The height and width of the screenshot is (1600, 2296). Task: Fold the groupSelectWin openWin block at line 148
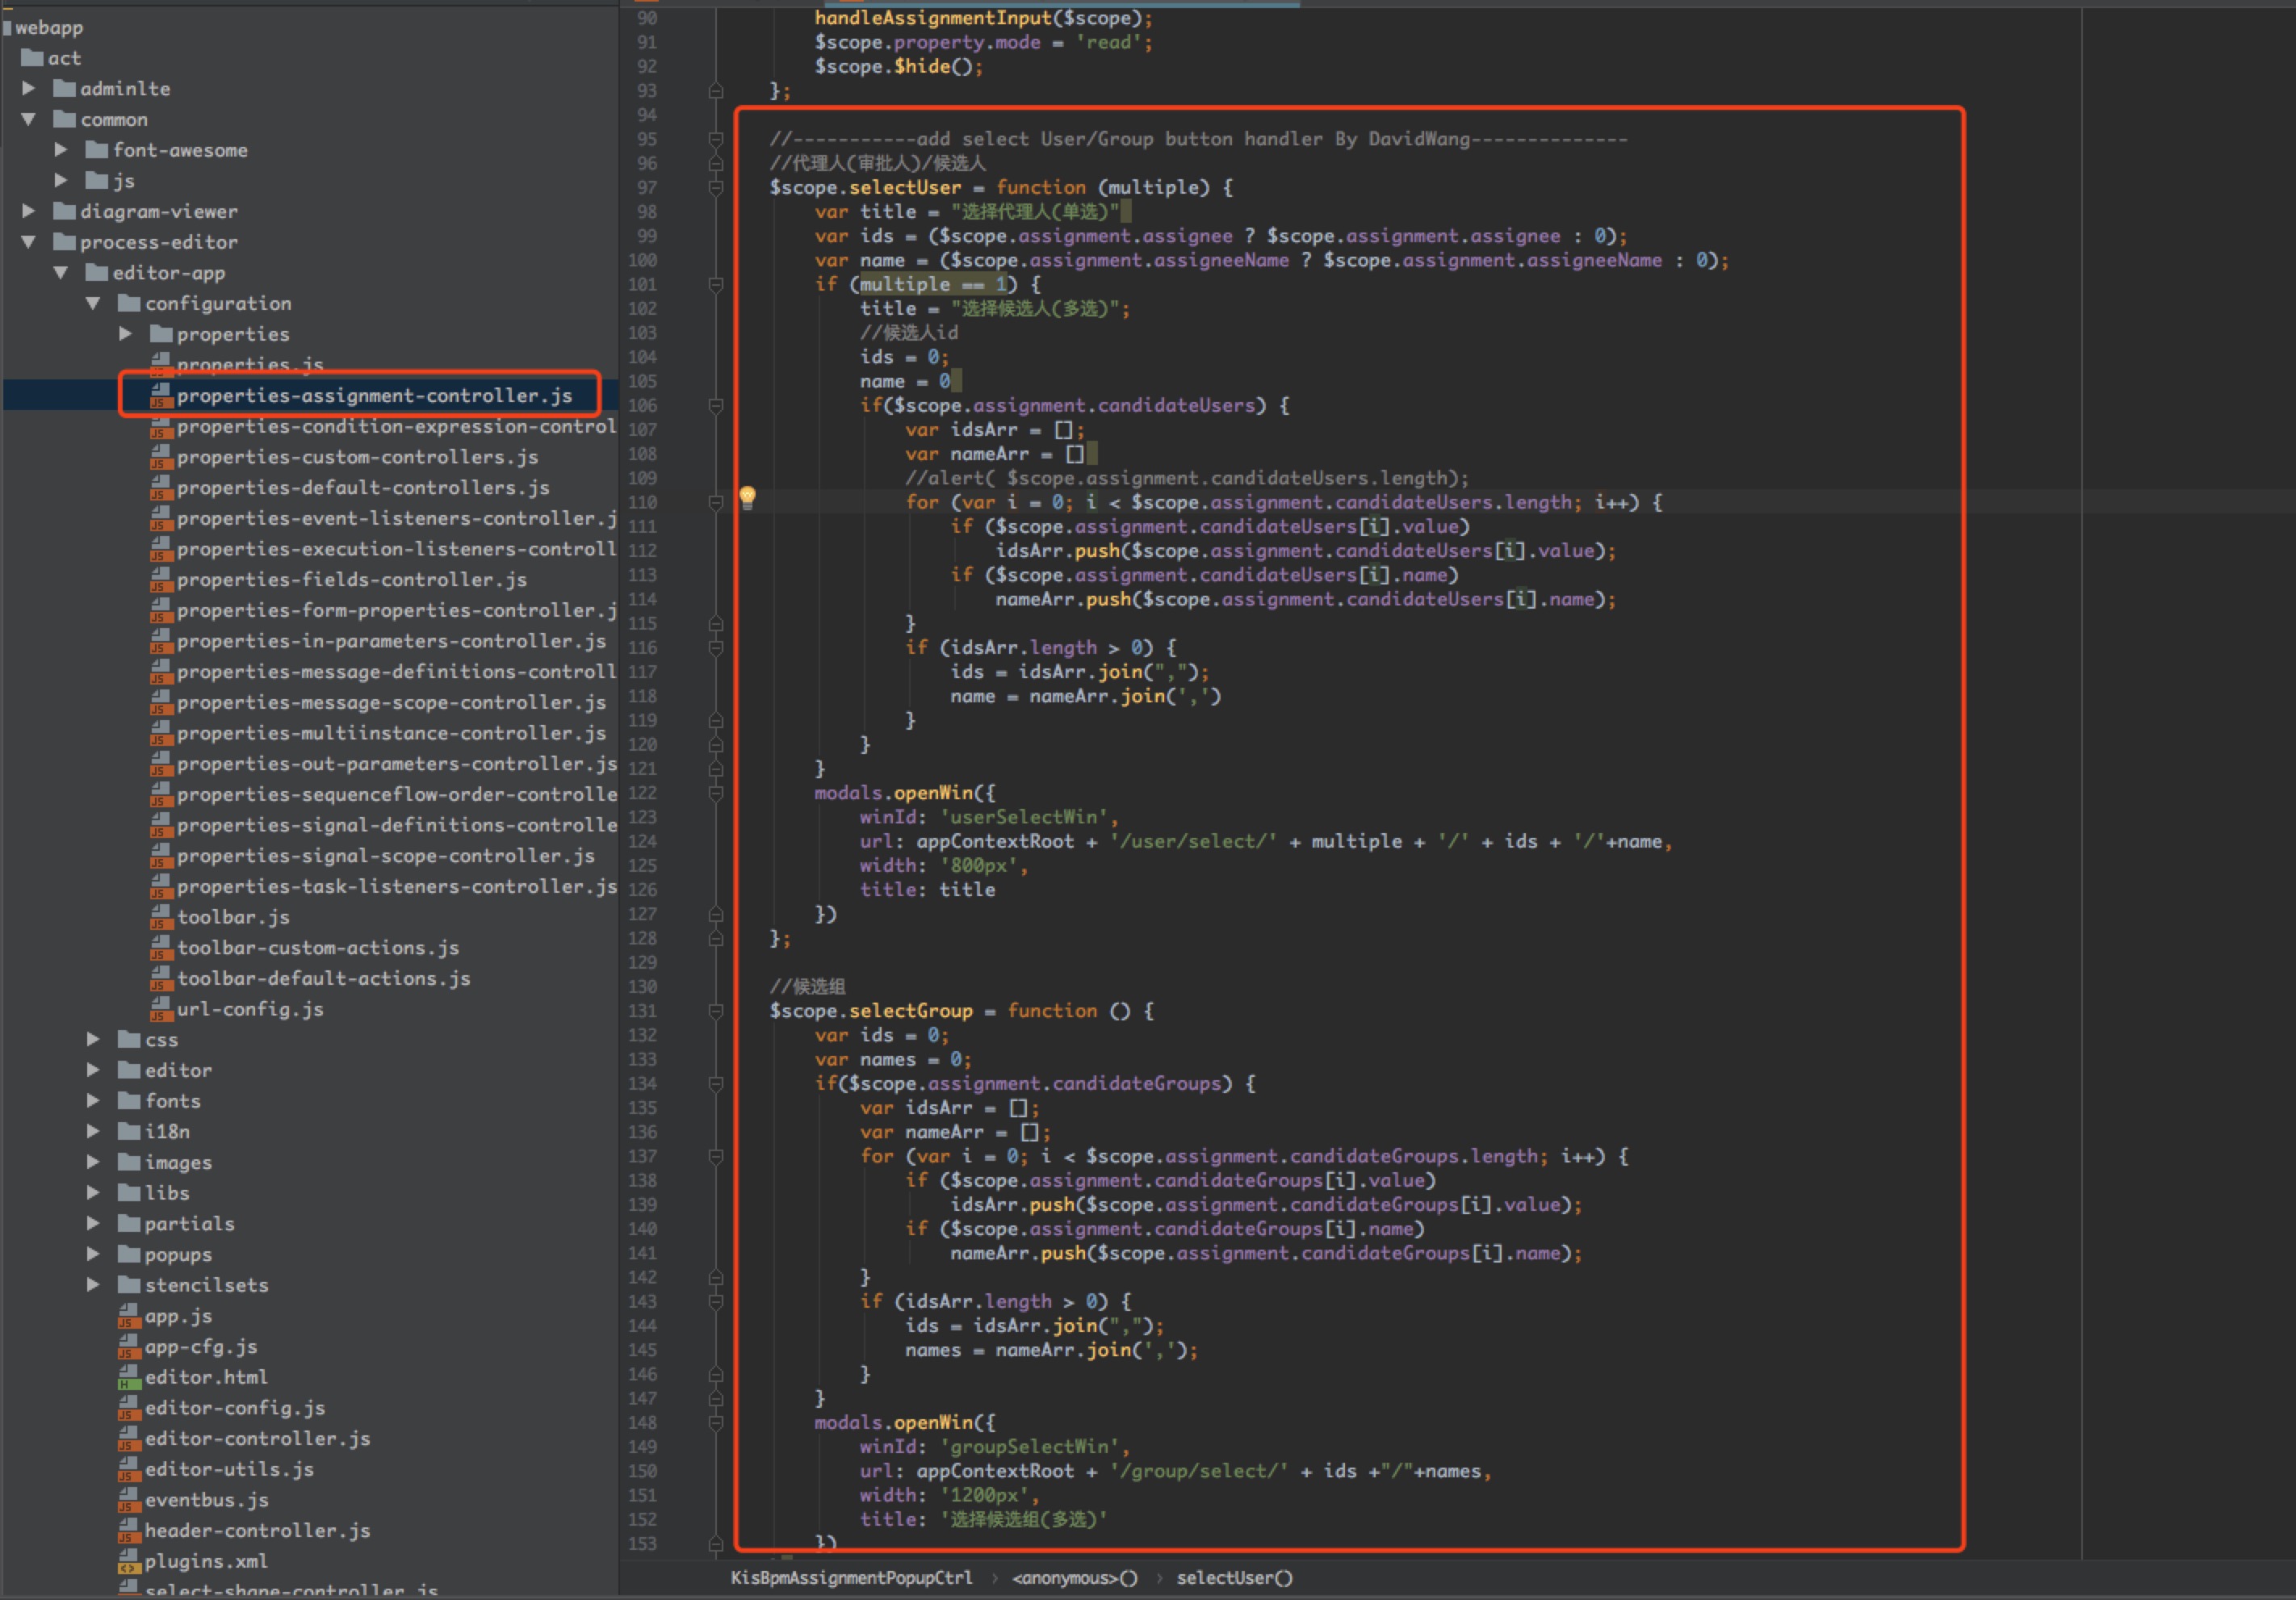716,1422
